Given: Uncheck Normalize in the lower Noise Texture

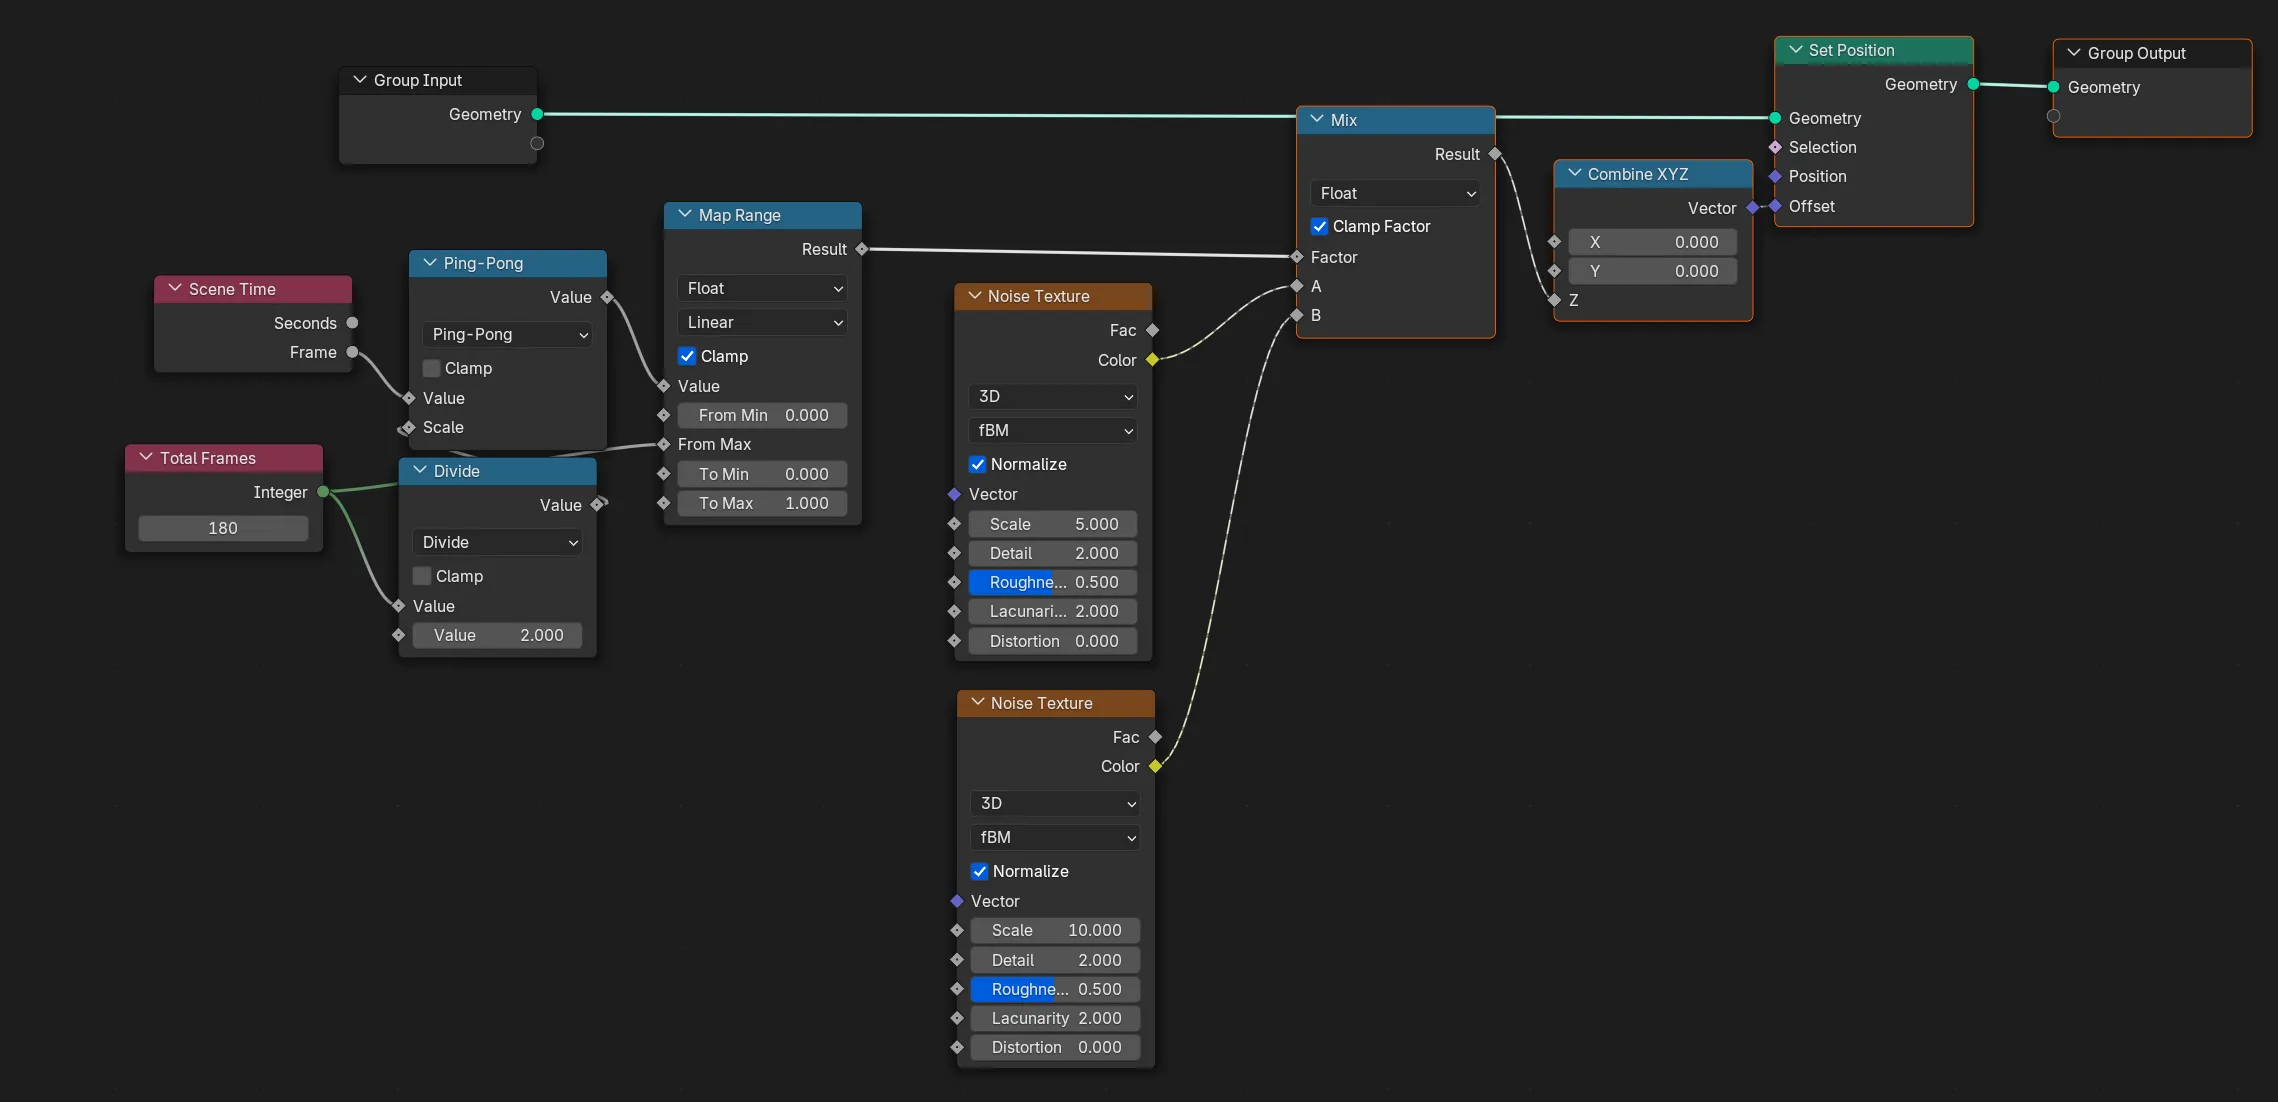Looking at the screenshot, I should click(x=979, y=871).
